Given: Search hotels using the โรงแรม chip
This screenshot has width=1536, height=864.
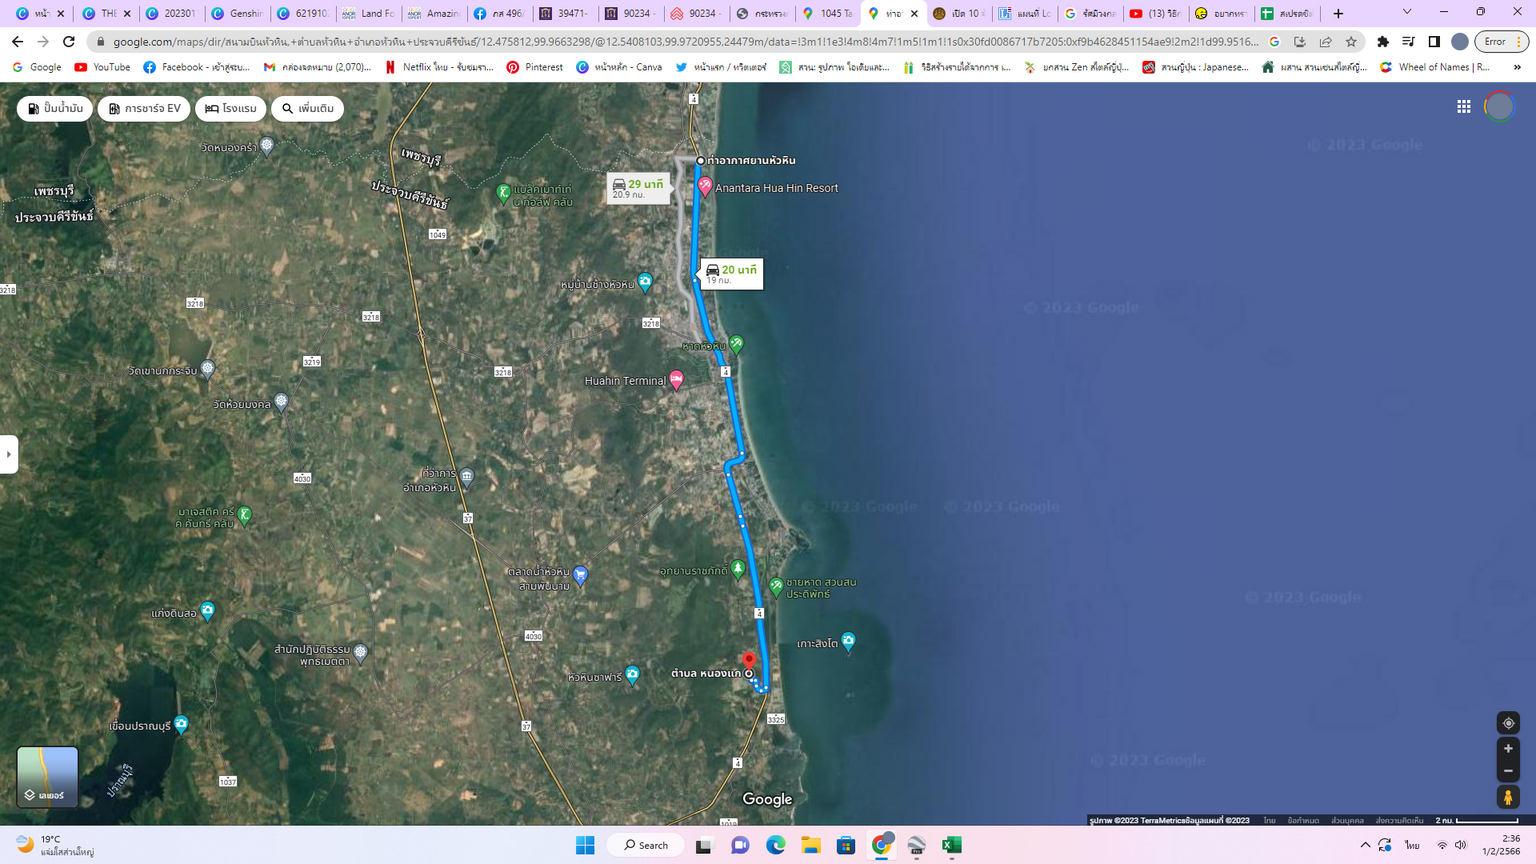Looking at the screenshot, I should (x=231, y=108).
